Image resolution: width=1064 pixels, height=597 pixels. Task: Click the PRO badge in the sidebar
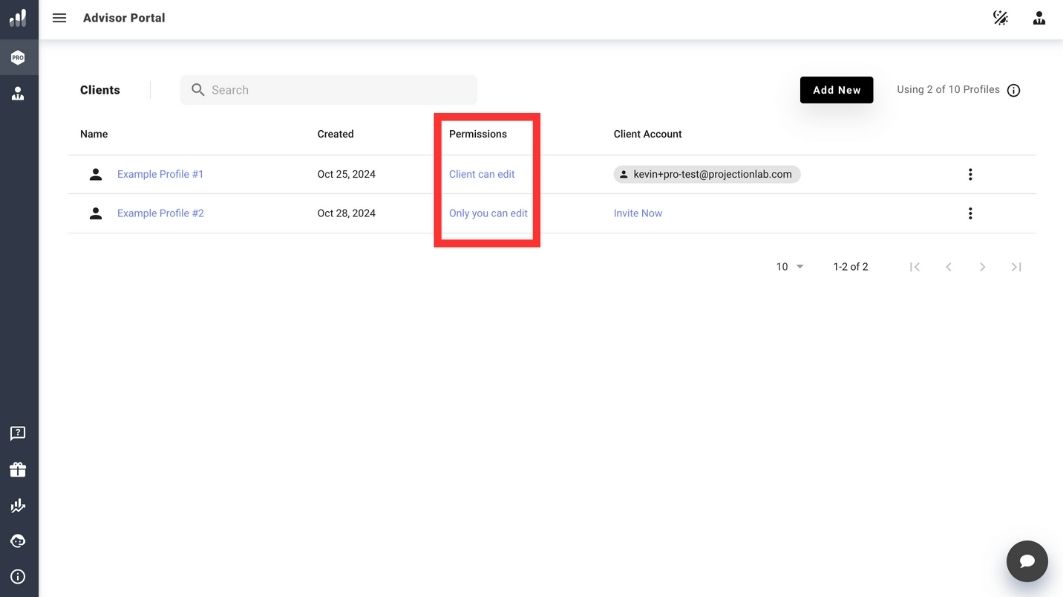(x=17, y=56)
